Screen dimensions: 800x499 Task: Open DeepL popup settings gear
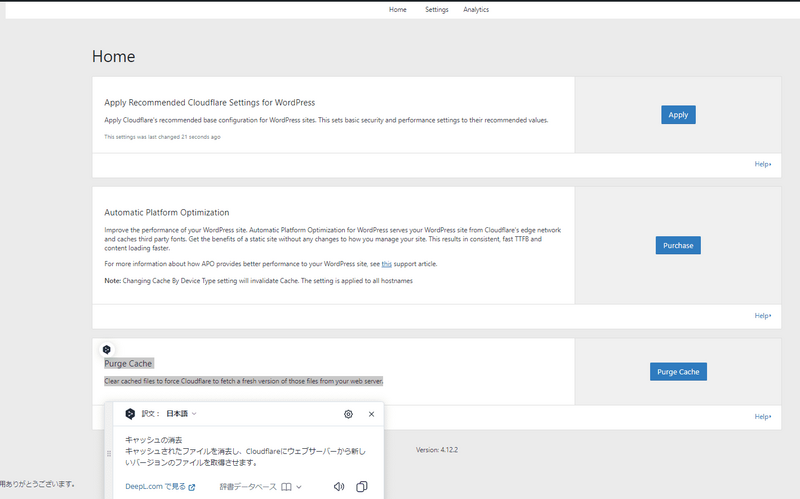click(348, 414)
